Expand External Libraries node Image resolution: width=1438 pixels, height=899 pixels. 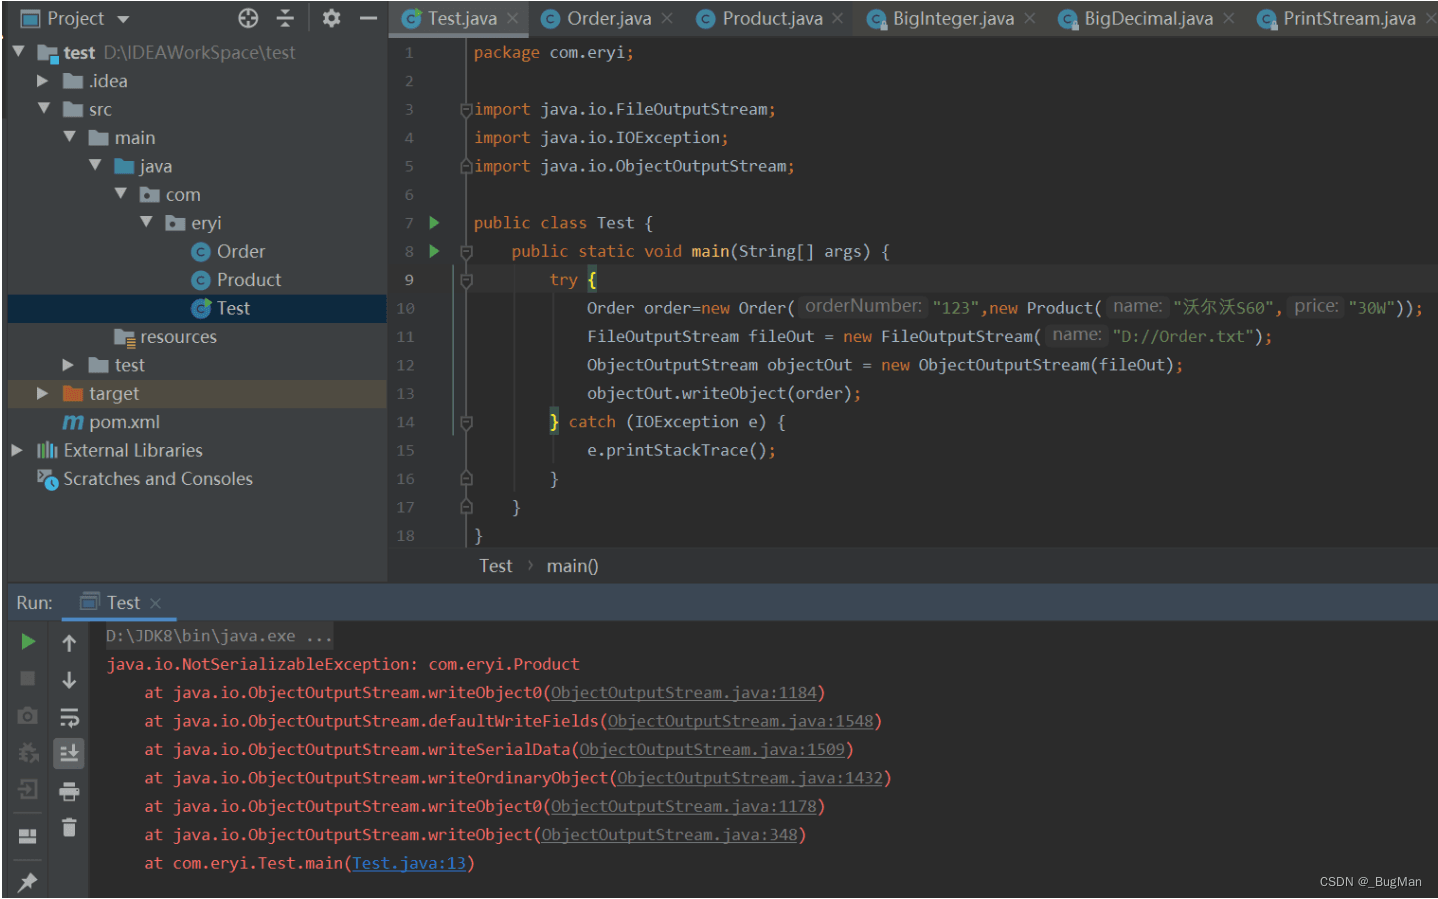pyautogui.click(x=17, y=451)
